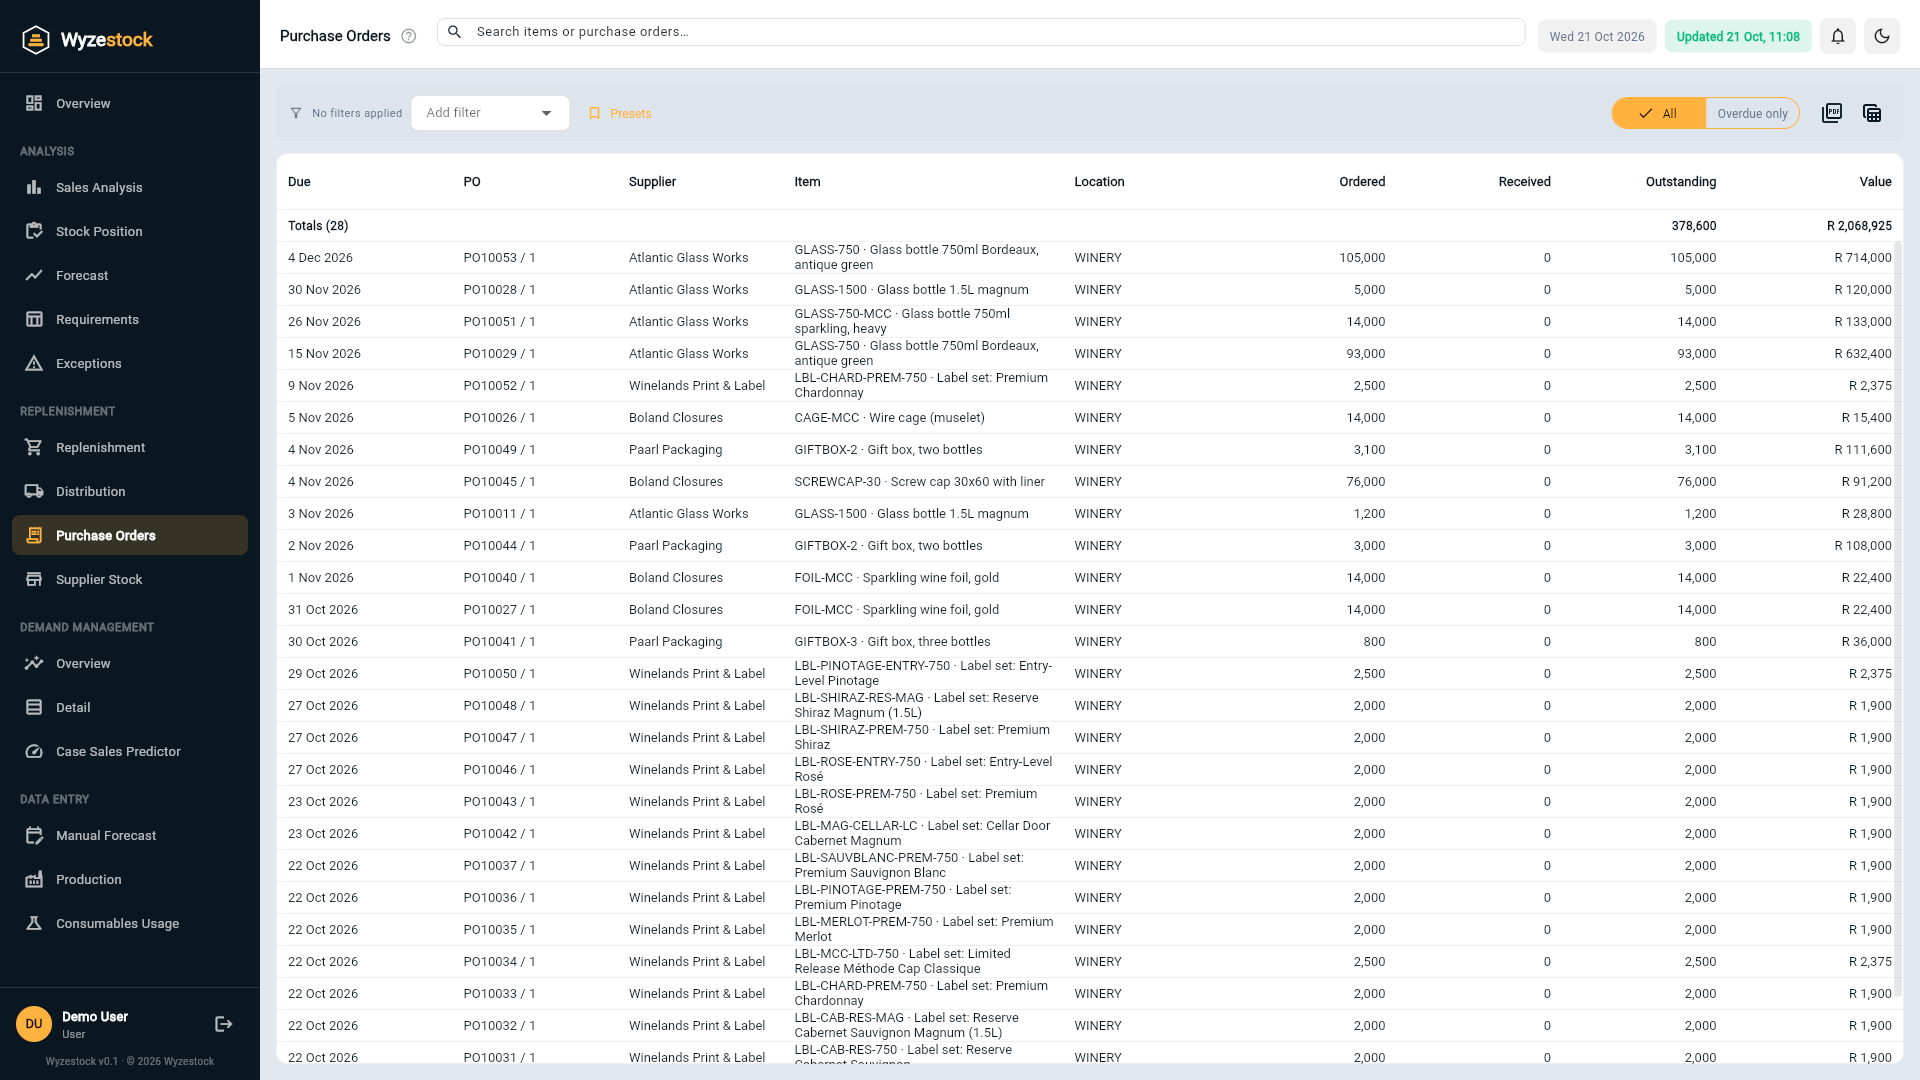Select the All toggle option
This screenshot has height=1080, width=1920.
(1658, 113)
